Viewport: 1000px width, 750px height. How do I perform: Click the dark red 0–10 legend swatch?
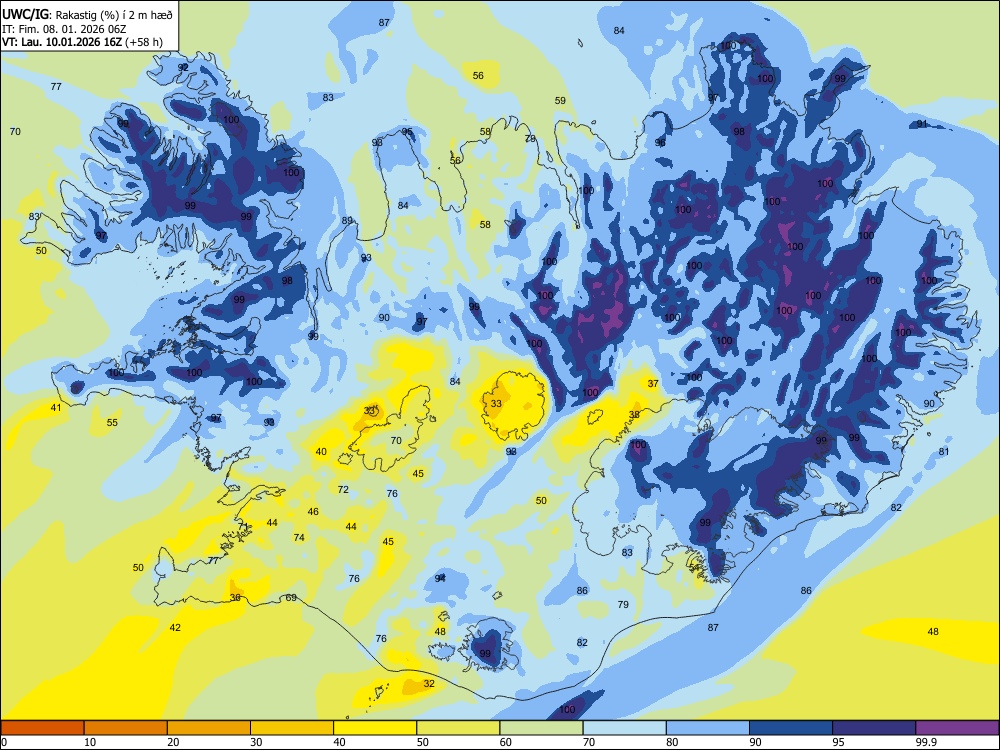coord(42,728)
